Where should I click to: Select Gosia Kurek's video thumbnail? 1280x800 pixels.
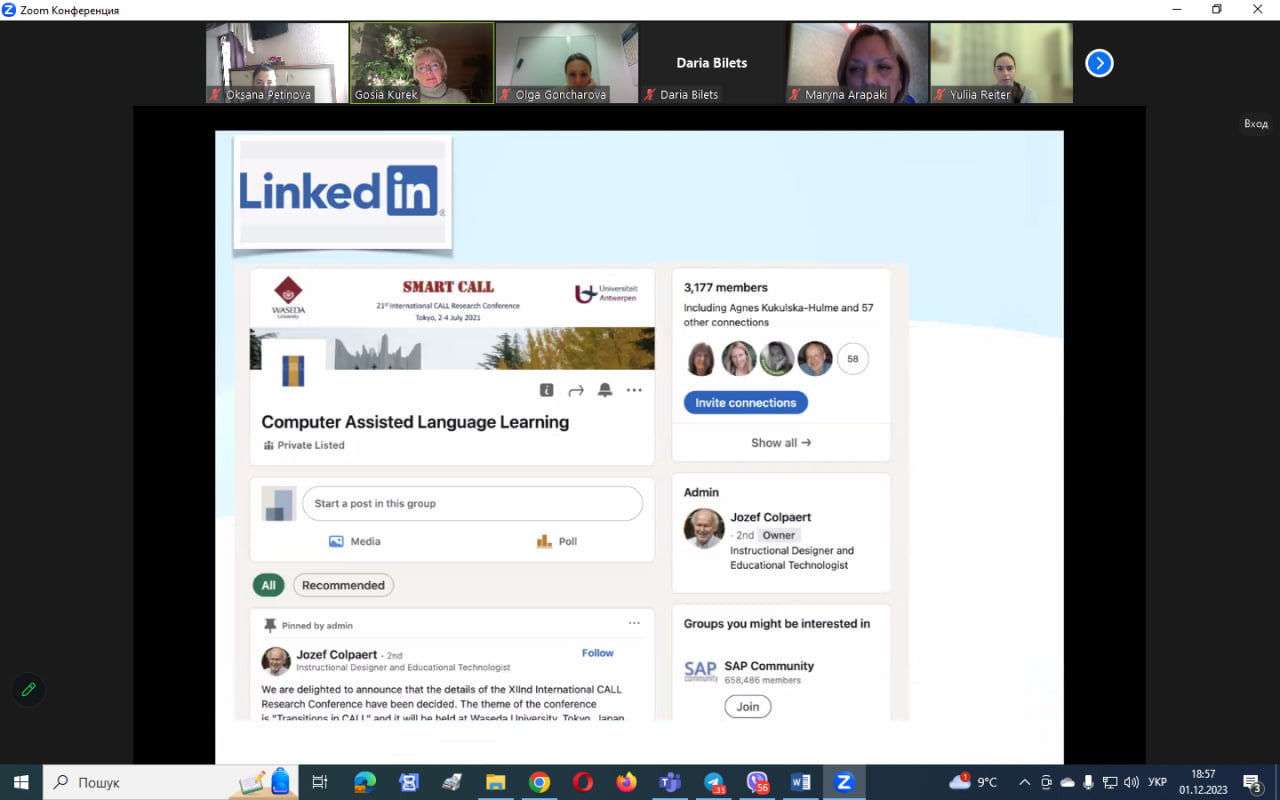[421, 63]
